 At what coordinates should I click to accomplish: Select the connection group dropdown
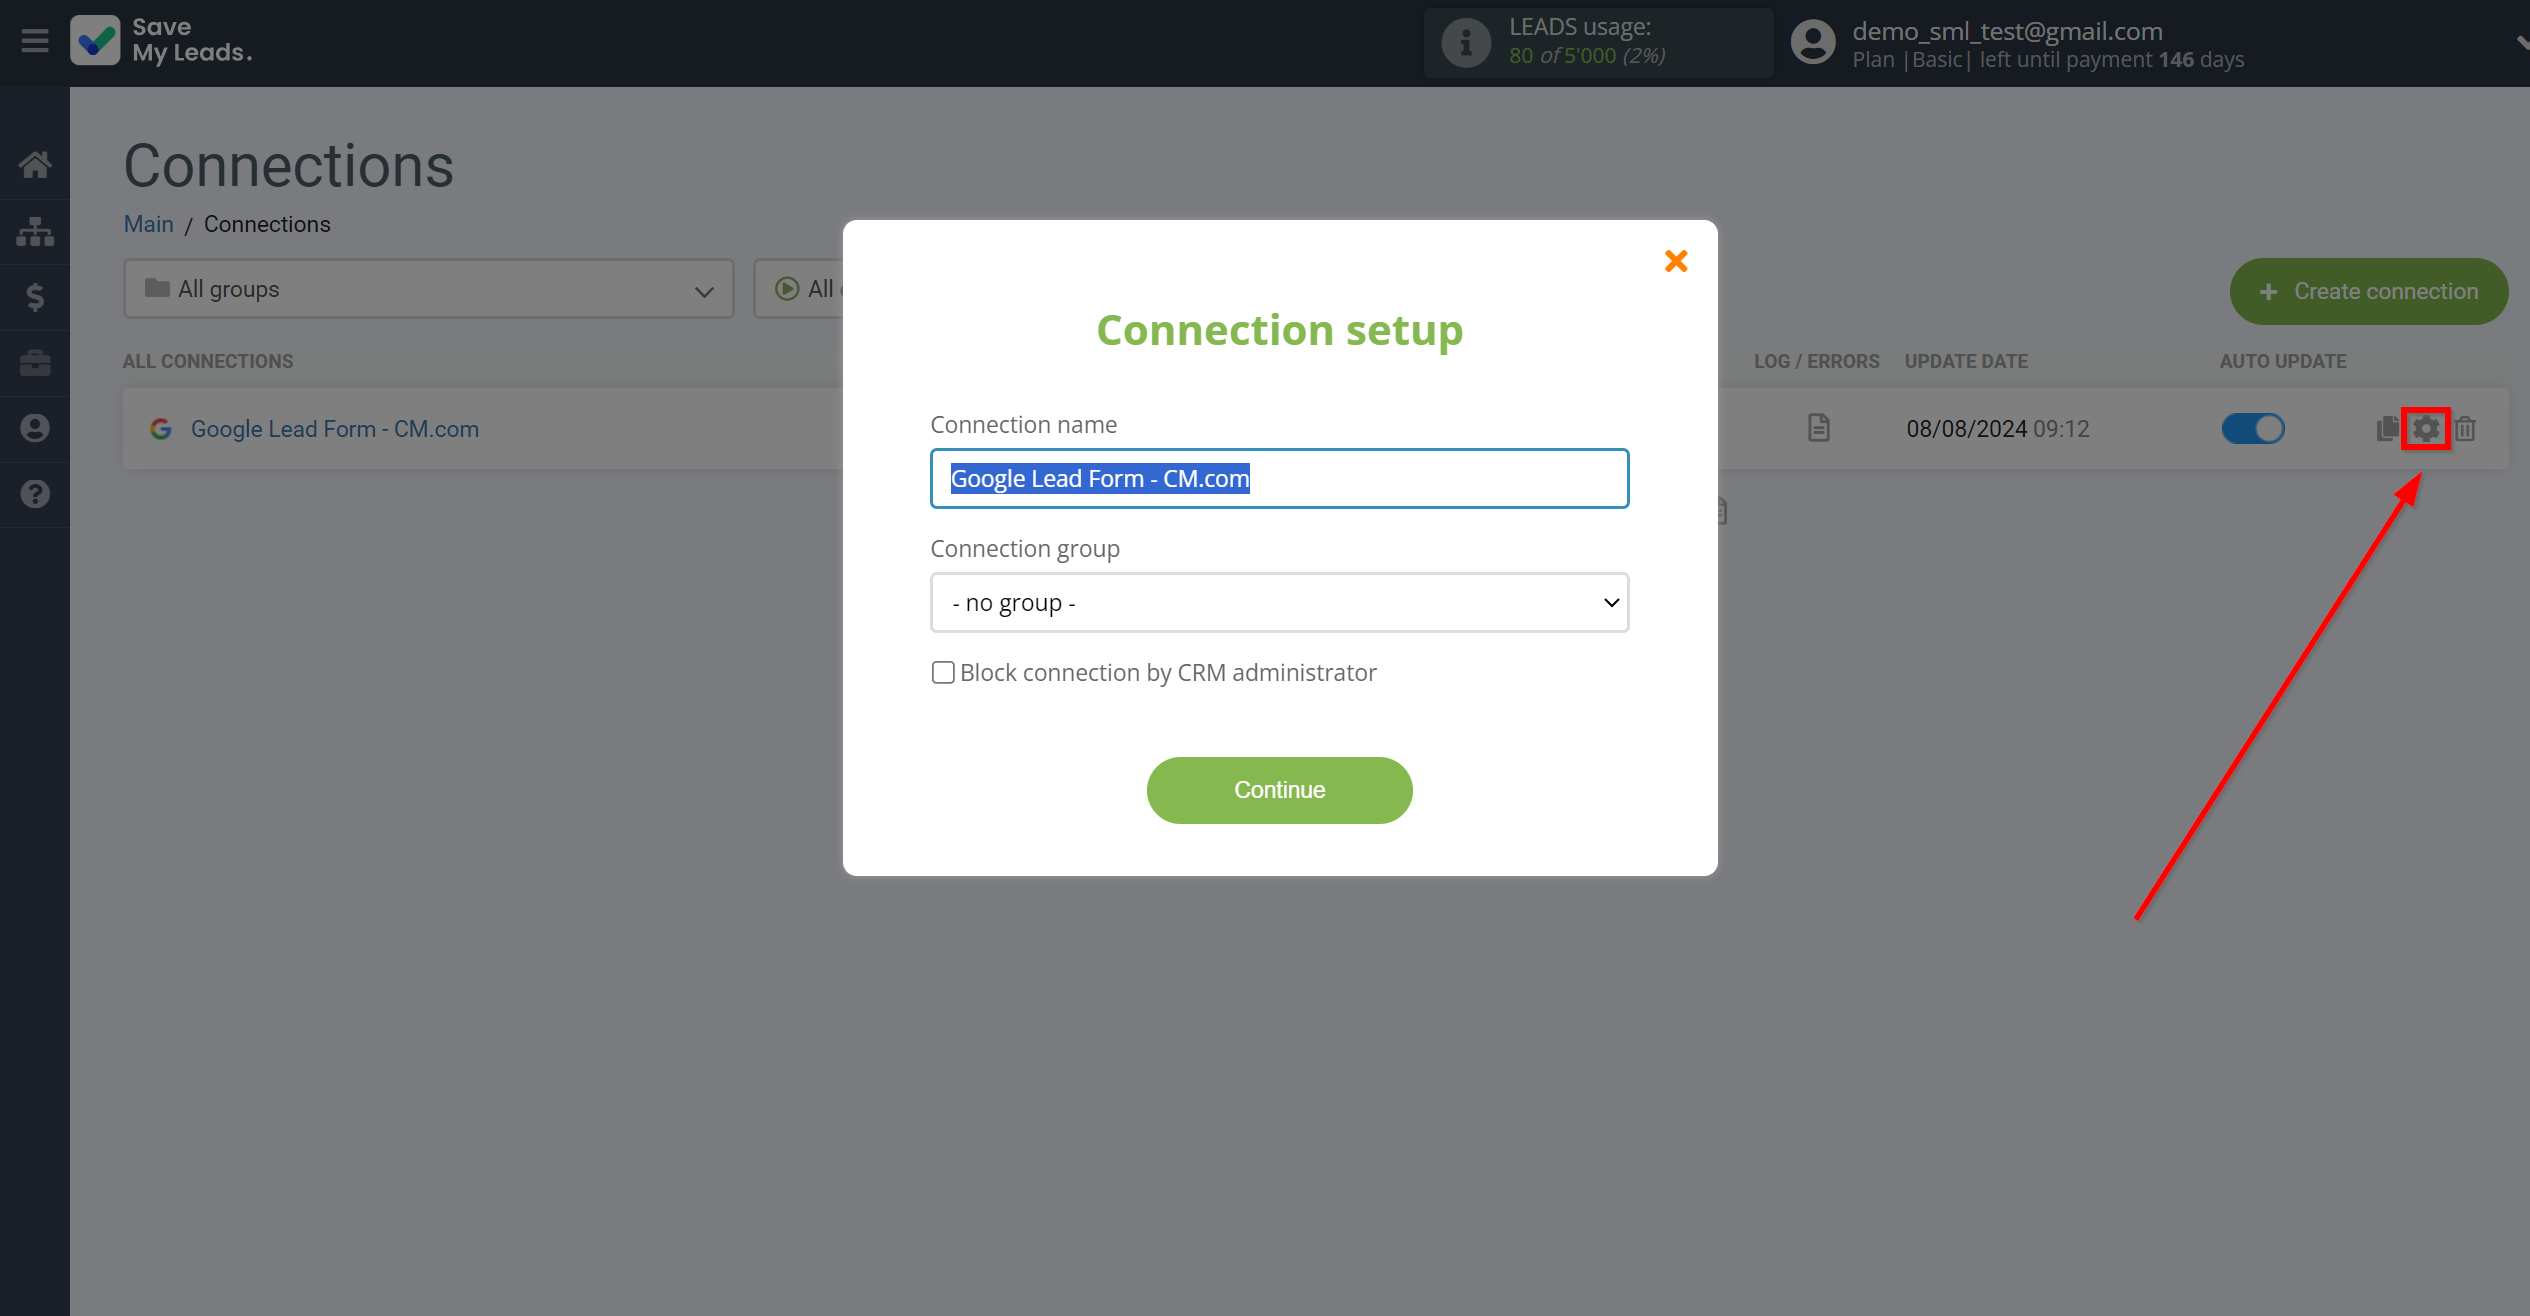coord(1280,601)
